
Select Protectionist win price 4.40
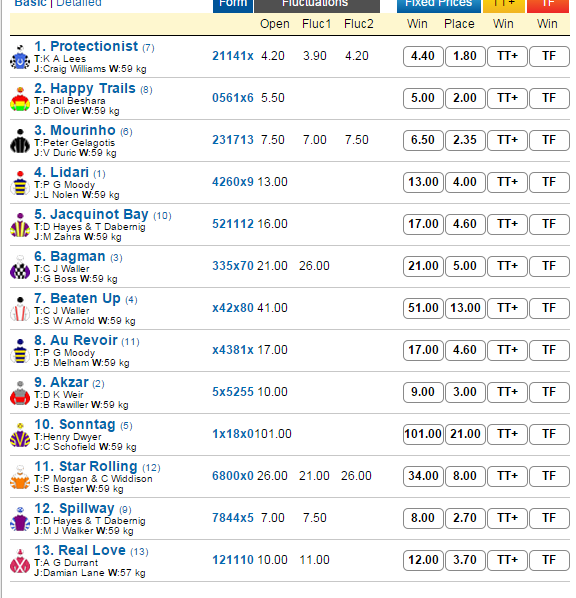coord(423,56)
